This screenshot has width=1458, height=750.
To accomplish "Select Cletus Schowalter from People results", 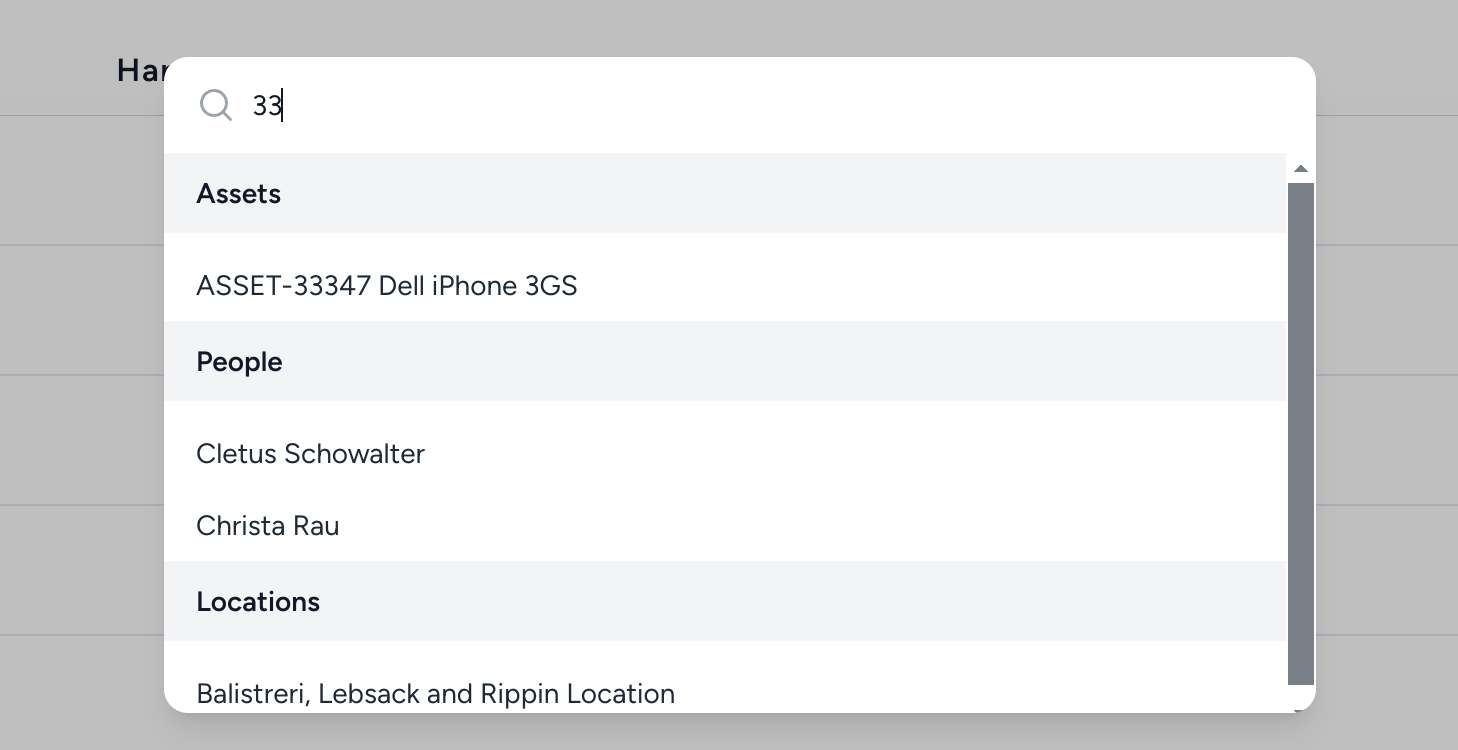I will click(725, 453).
